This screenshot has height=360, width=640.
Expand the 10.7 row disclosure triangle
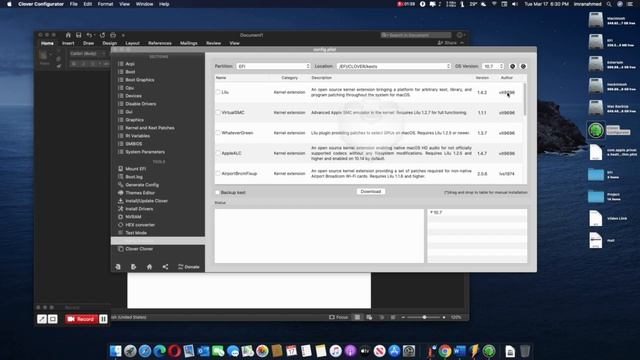point(431,212)
